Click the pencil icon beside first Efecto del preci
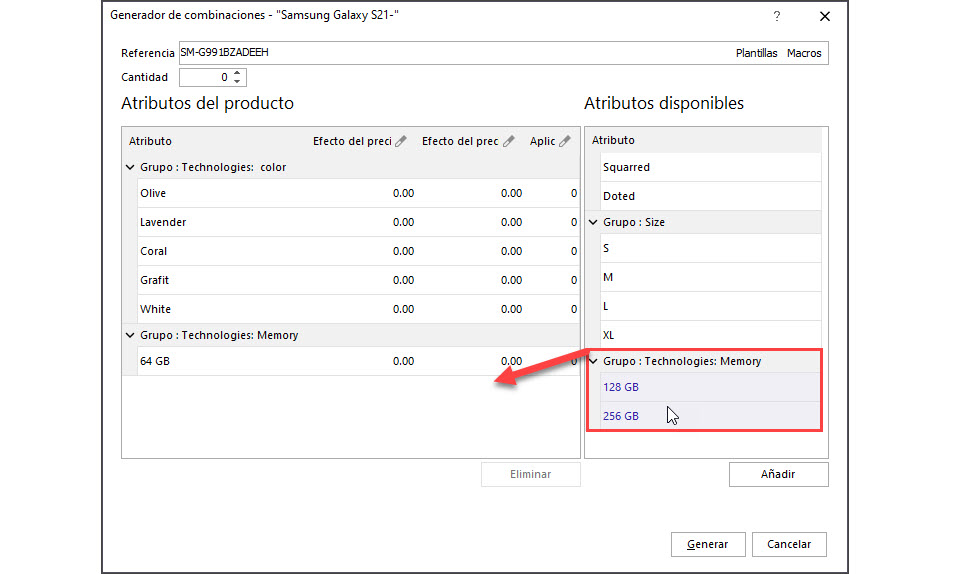Viewport: 954px width, 574px height. click(x=400, y=141)
